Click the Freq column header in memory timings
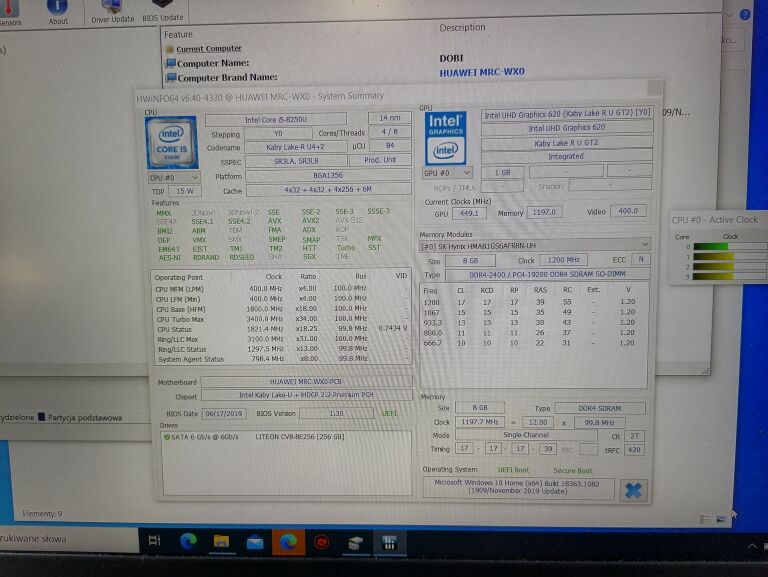Viewport: 768px width, 577px height. [x=431, y=290]
